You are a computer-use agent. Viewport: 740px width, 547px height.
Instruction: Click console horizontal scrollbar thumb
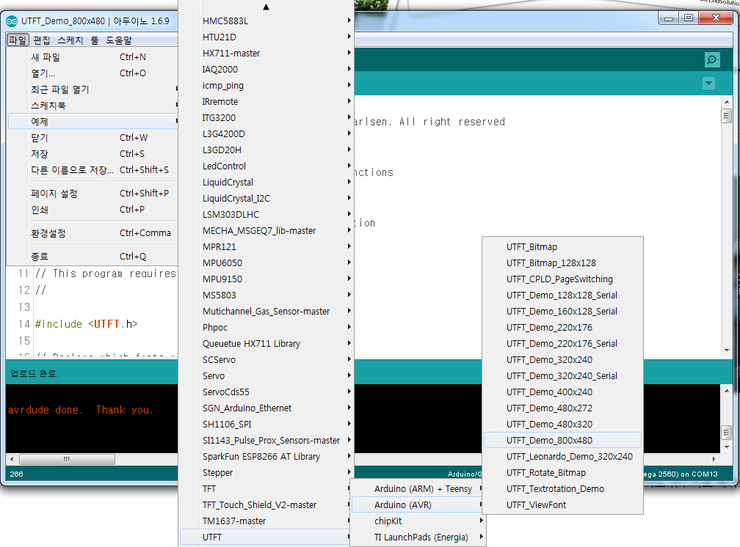click(67, 459)
